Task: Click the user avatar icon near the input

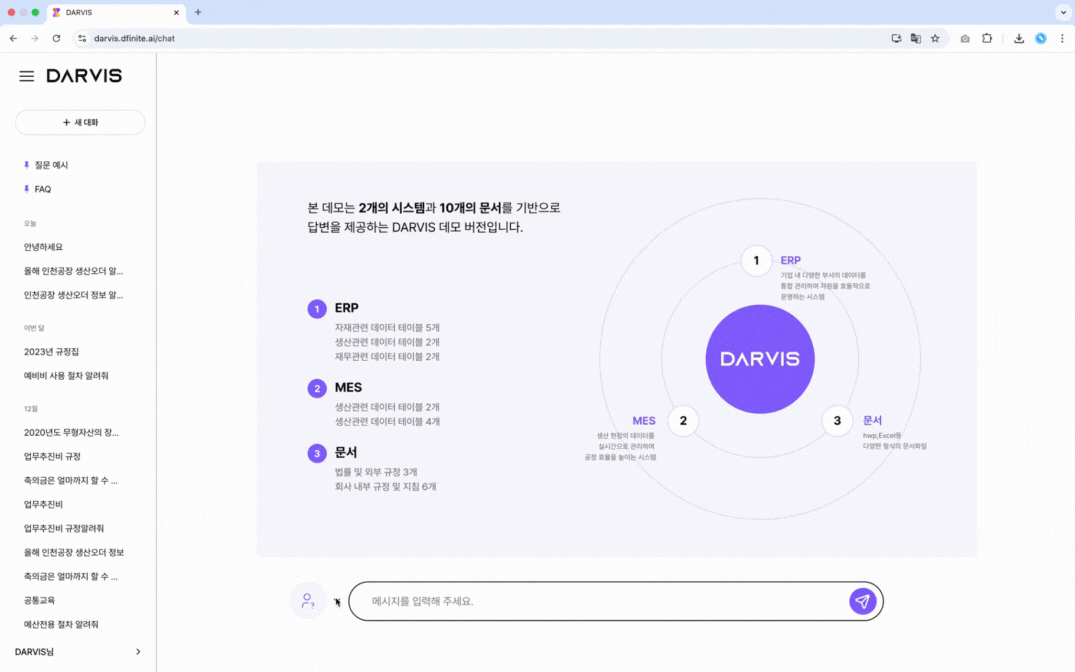Action: (308, 600)
